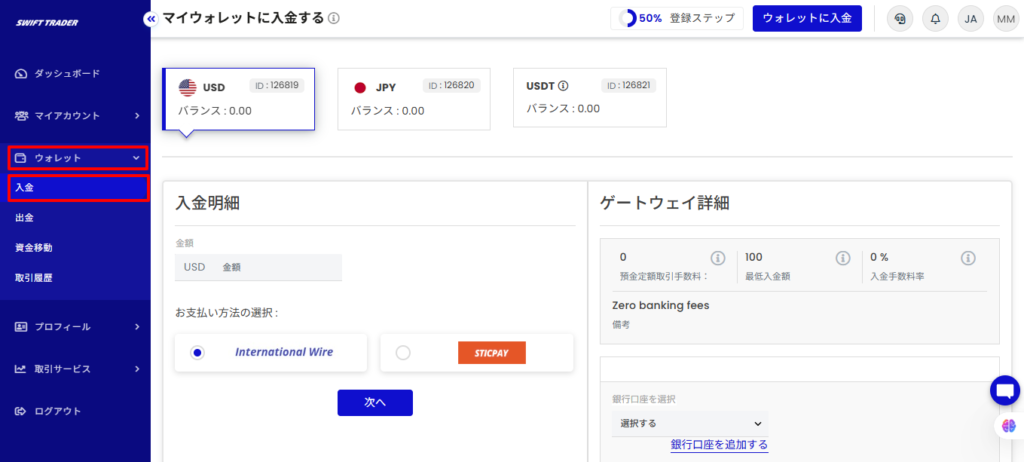Click the Japan flag on JPY wallet
This screenshot has width=1024, height=462.
[x=360, y=88]
